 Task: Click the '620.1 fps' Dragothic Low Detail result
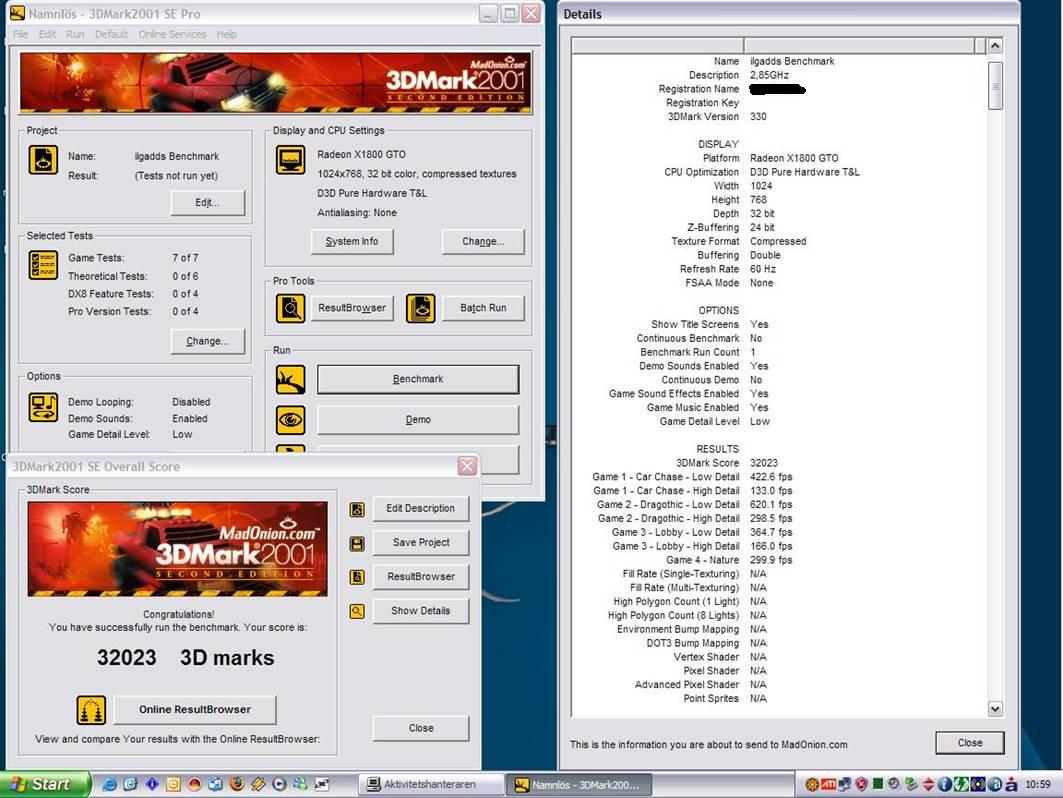pos(771,505)
